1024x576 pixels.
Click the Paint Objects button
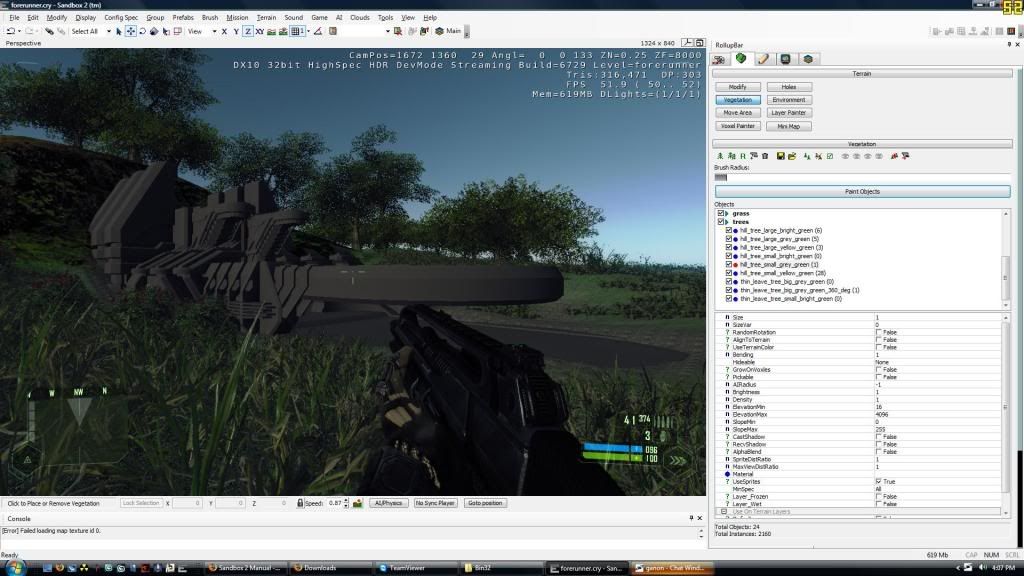tap(862, 191)
